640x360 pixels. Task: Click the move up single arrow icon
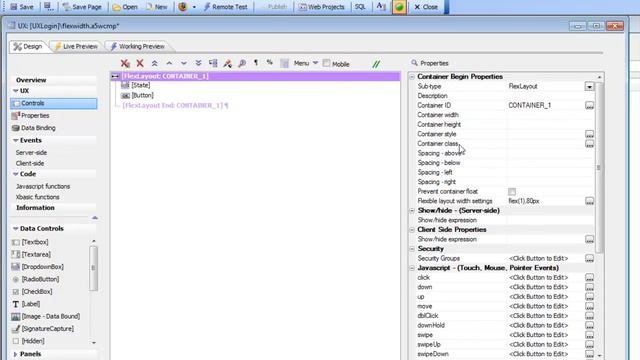click(x=169, y=63)
